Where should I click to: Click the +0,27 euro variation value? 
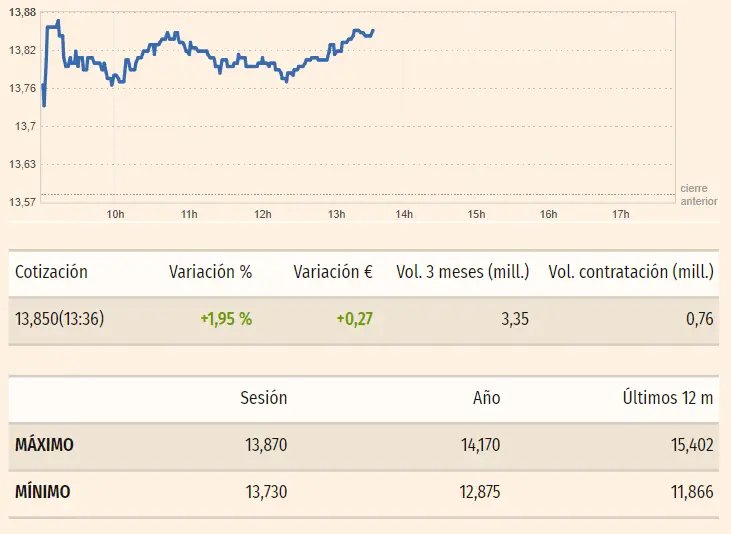tap(354, 320)
